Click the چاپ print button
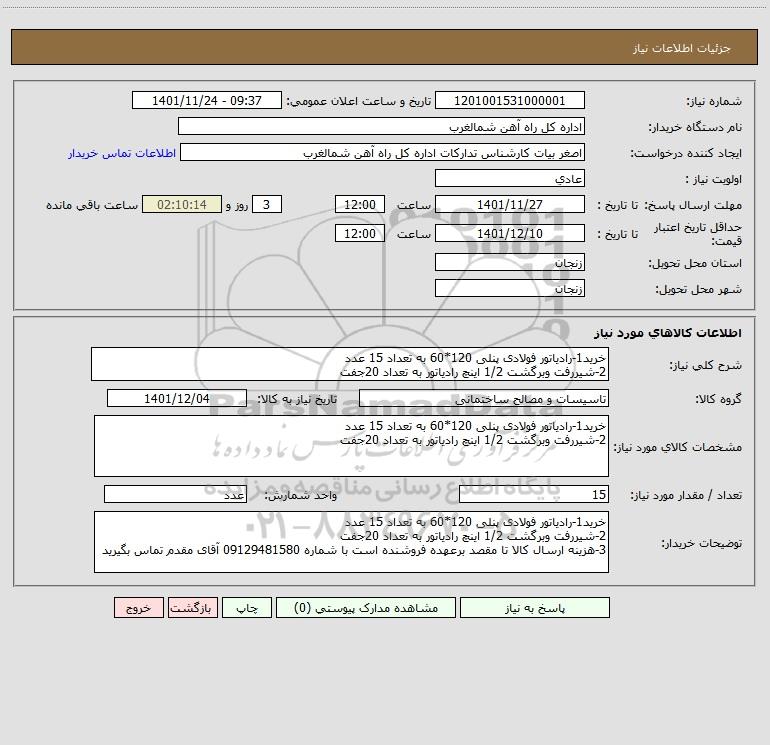The image size is (770, 745). (x=247, y=608)
